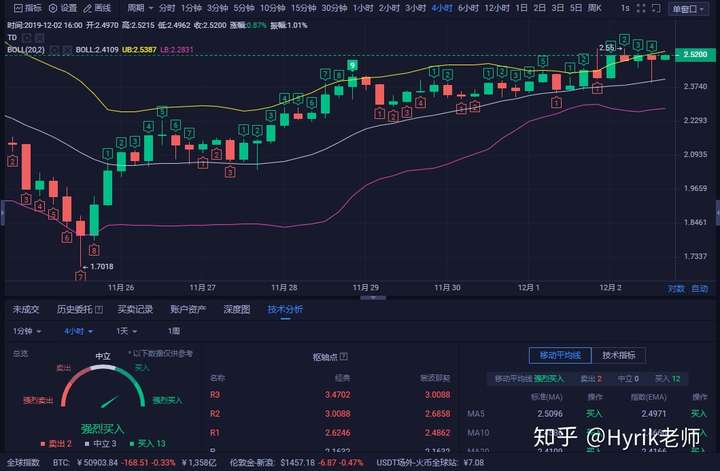Select the 2日 chart period
Image resolution: width=720 pixels, height=471 pixels.
540,8
